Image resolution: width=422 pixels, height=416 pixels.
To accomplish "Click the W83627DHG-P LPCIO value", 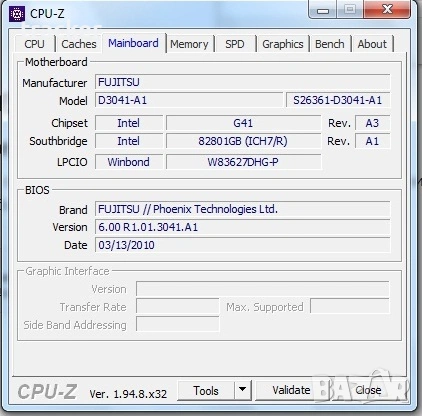I will pos(243,162).
